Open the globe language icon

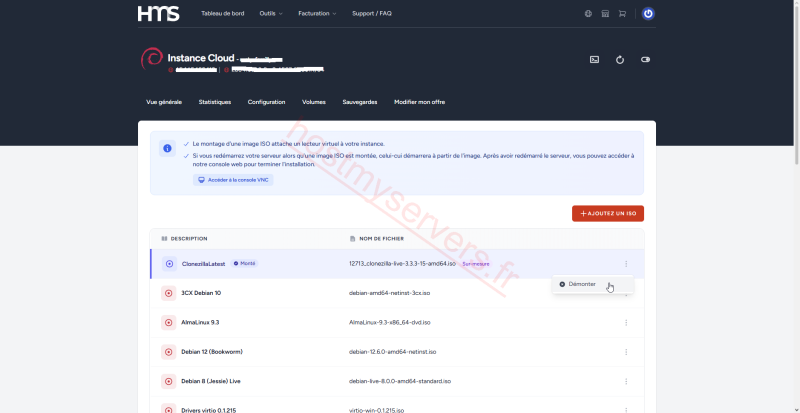click(588, 14)
